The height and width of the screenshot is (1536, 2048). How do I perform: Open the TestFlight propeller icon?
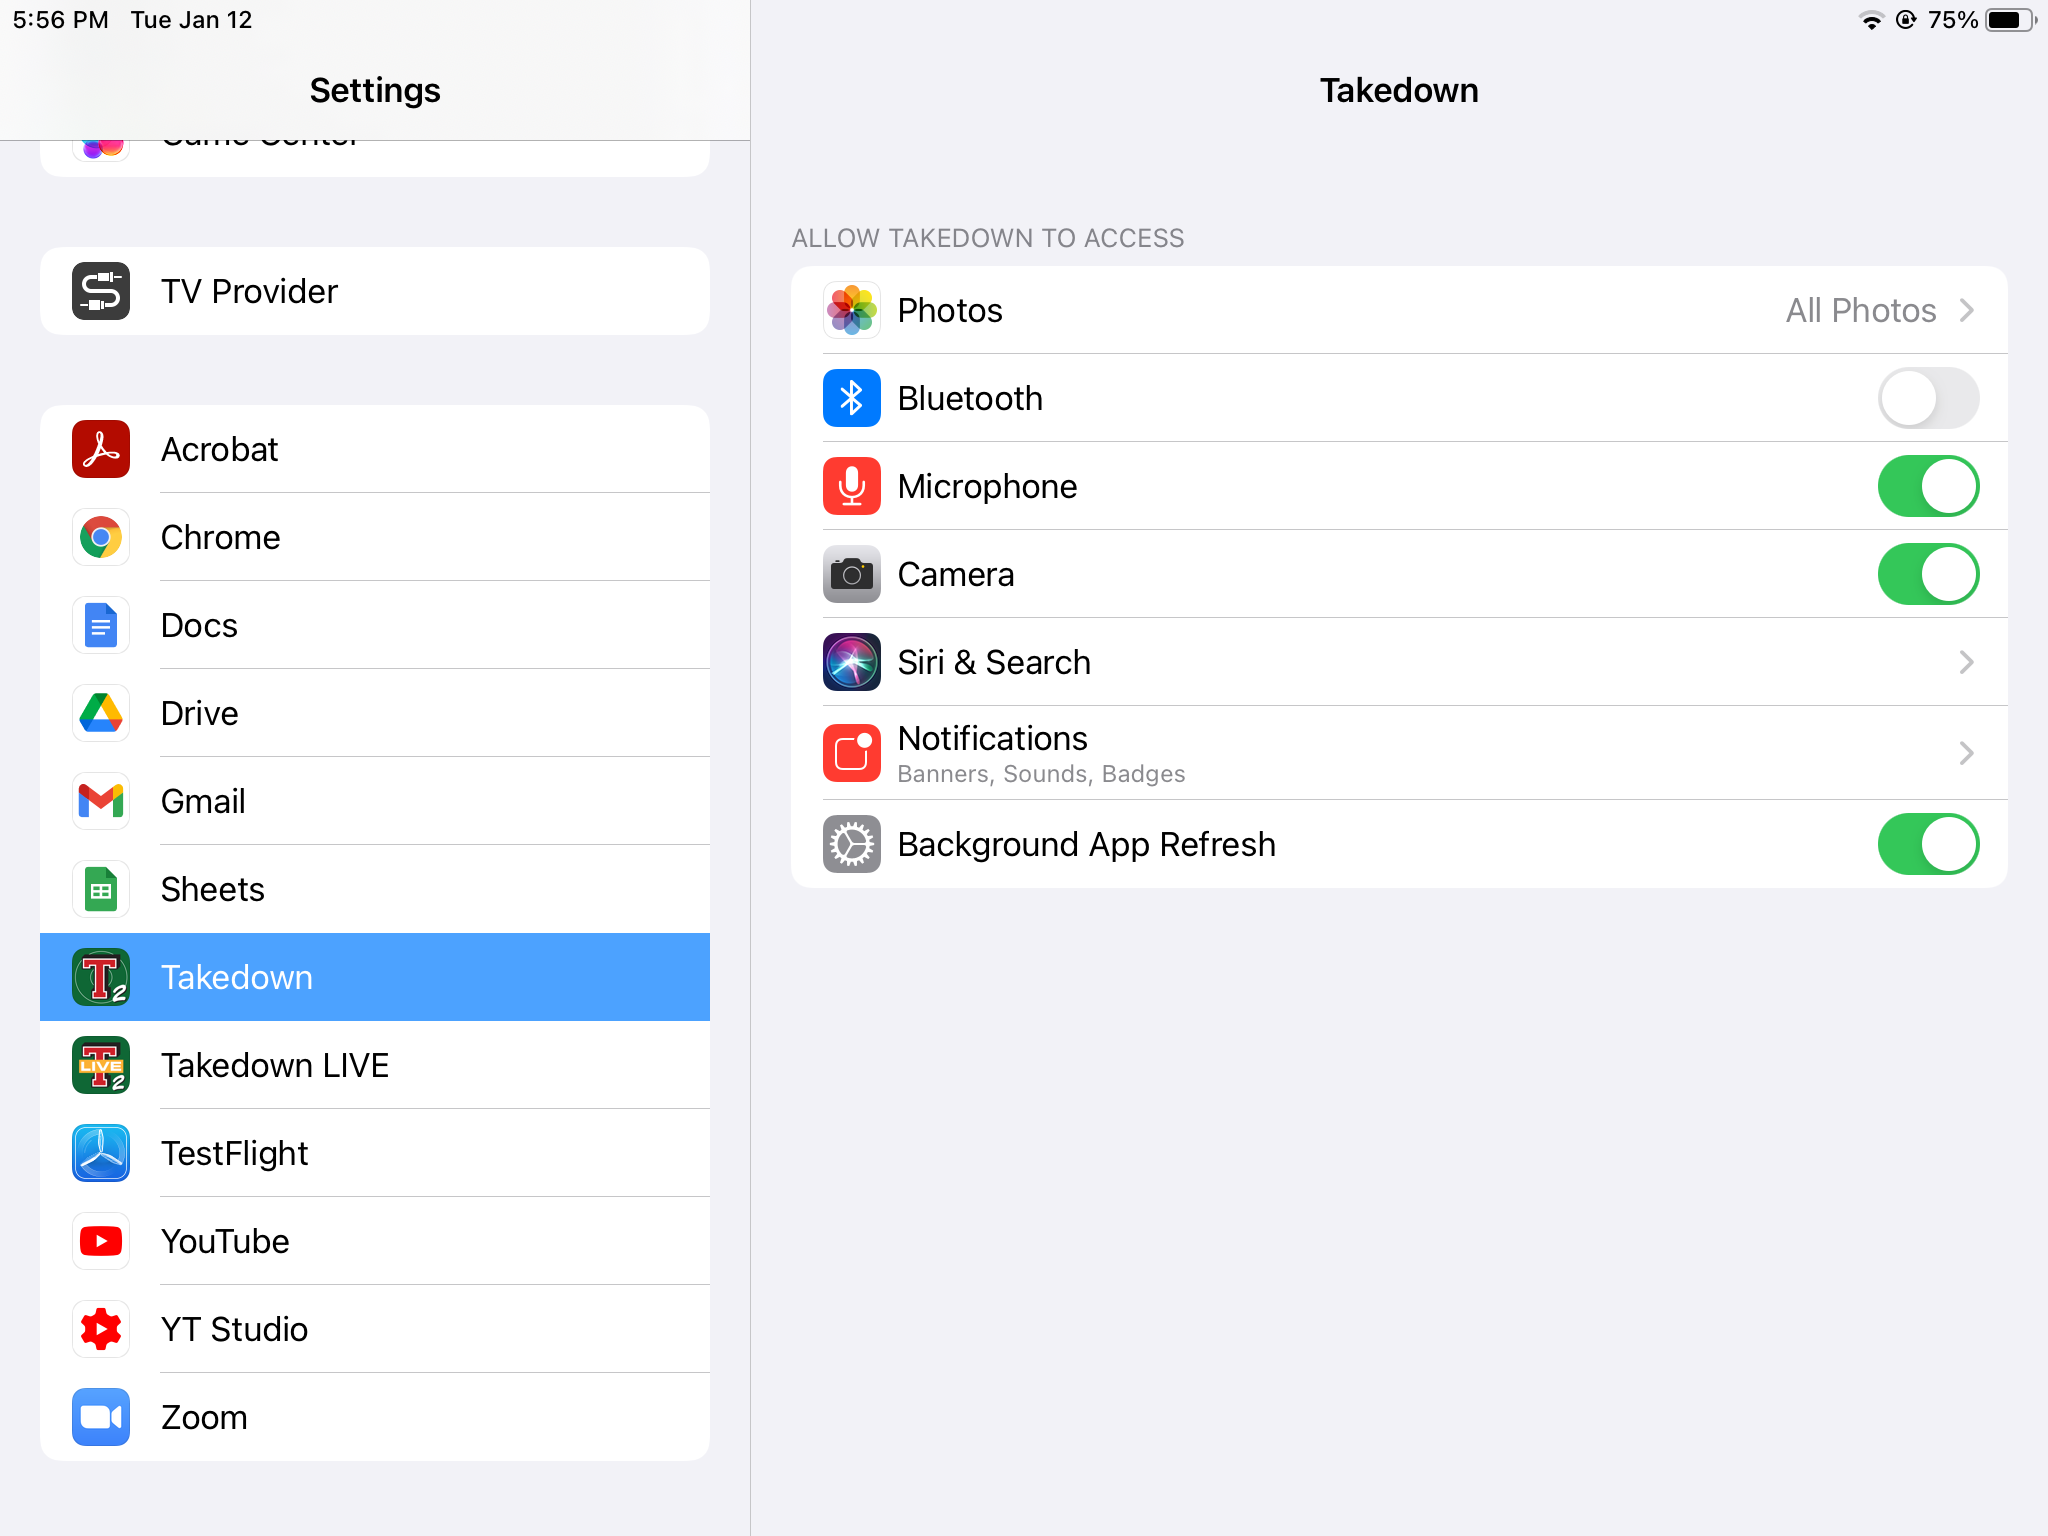coord(101,1153)
